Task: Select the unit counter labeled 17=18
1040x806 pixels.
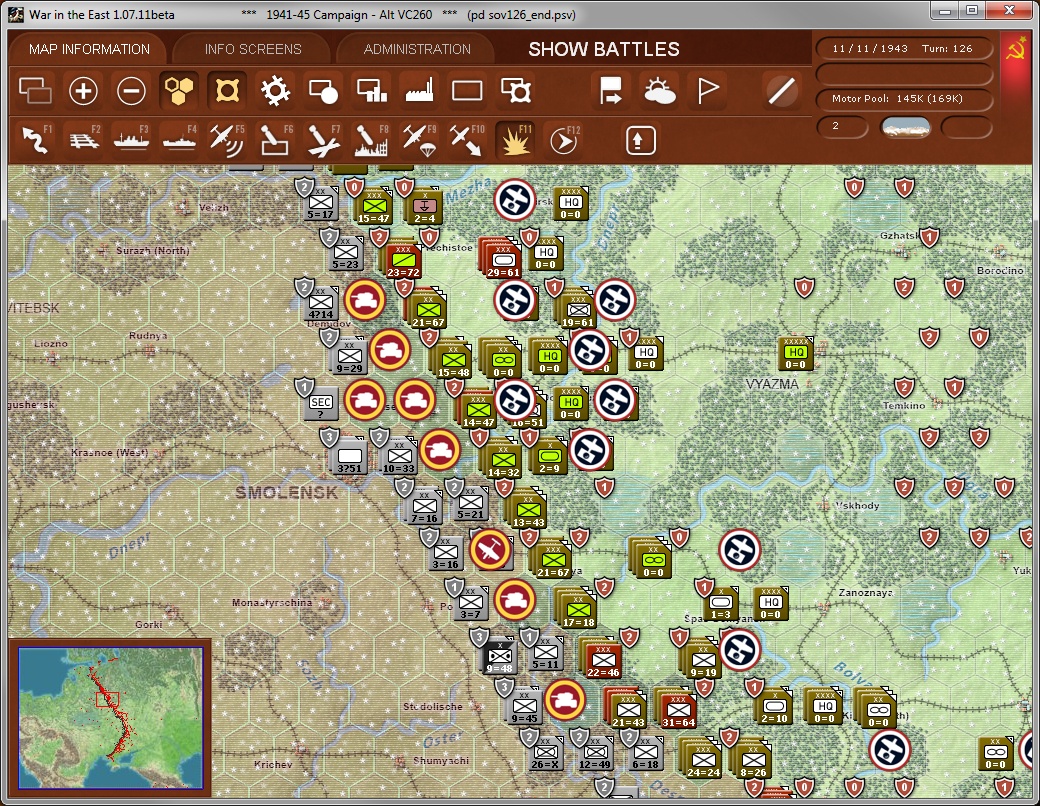Action: (578, 610)
